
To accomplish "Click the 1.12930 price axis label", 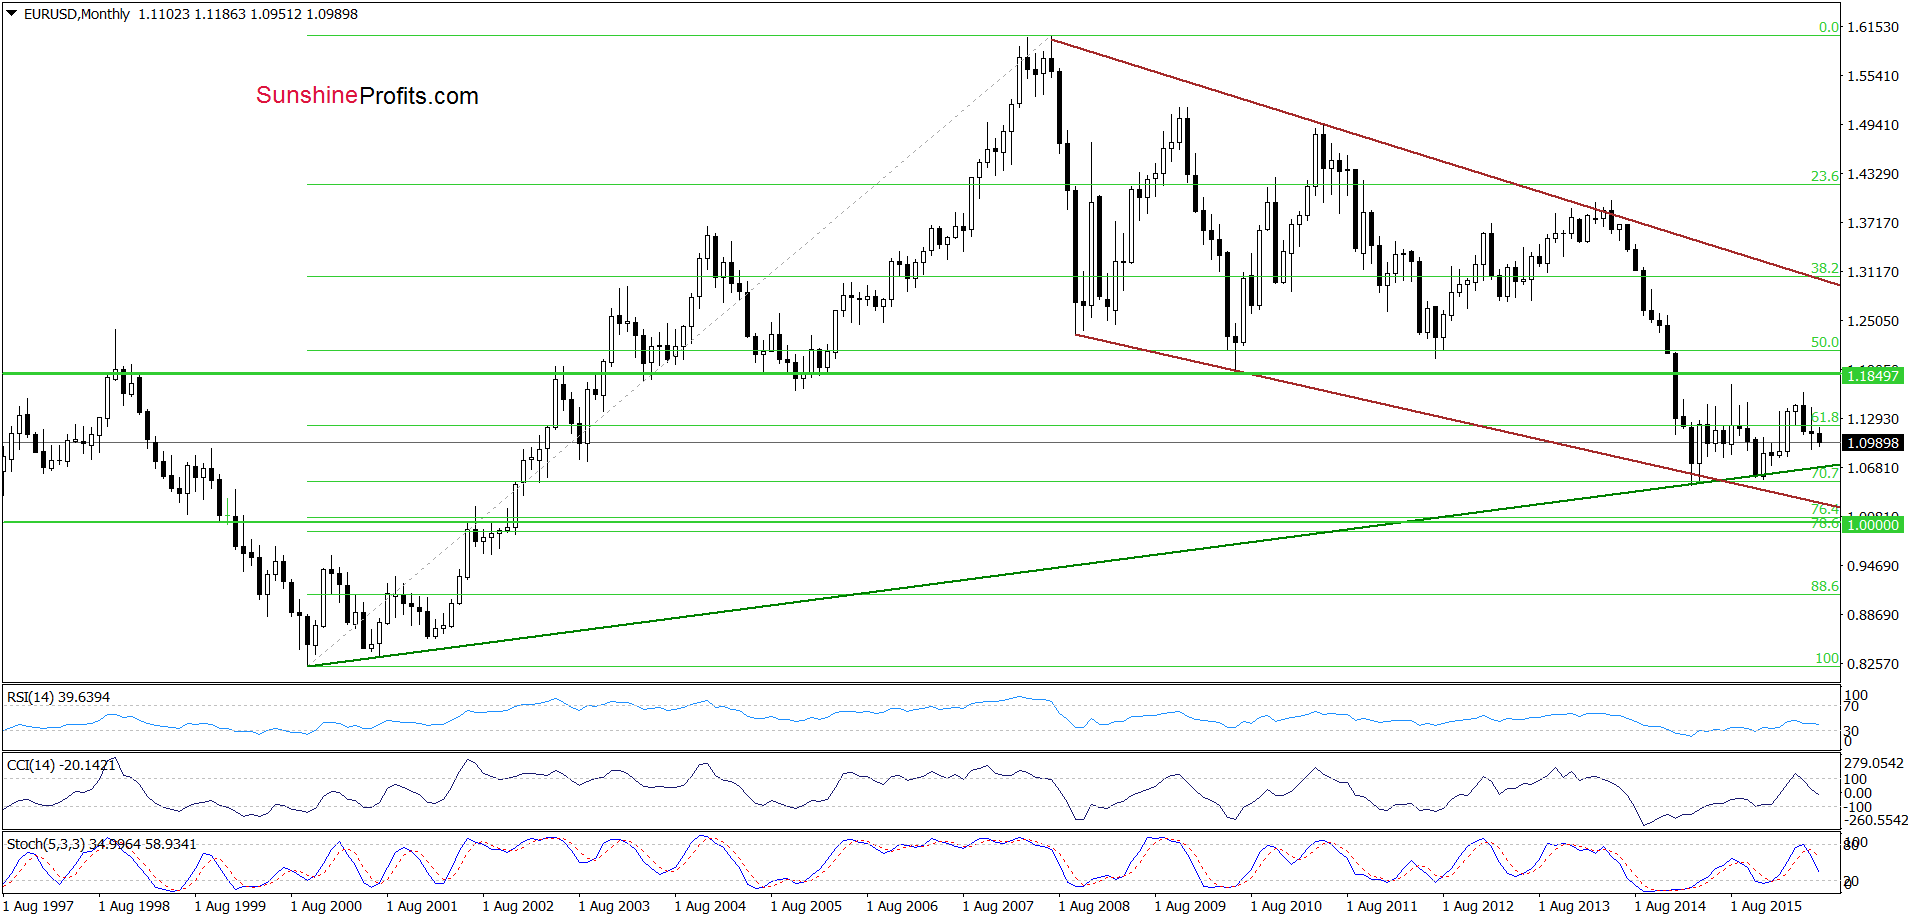I will click(1873, 419).
